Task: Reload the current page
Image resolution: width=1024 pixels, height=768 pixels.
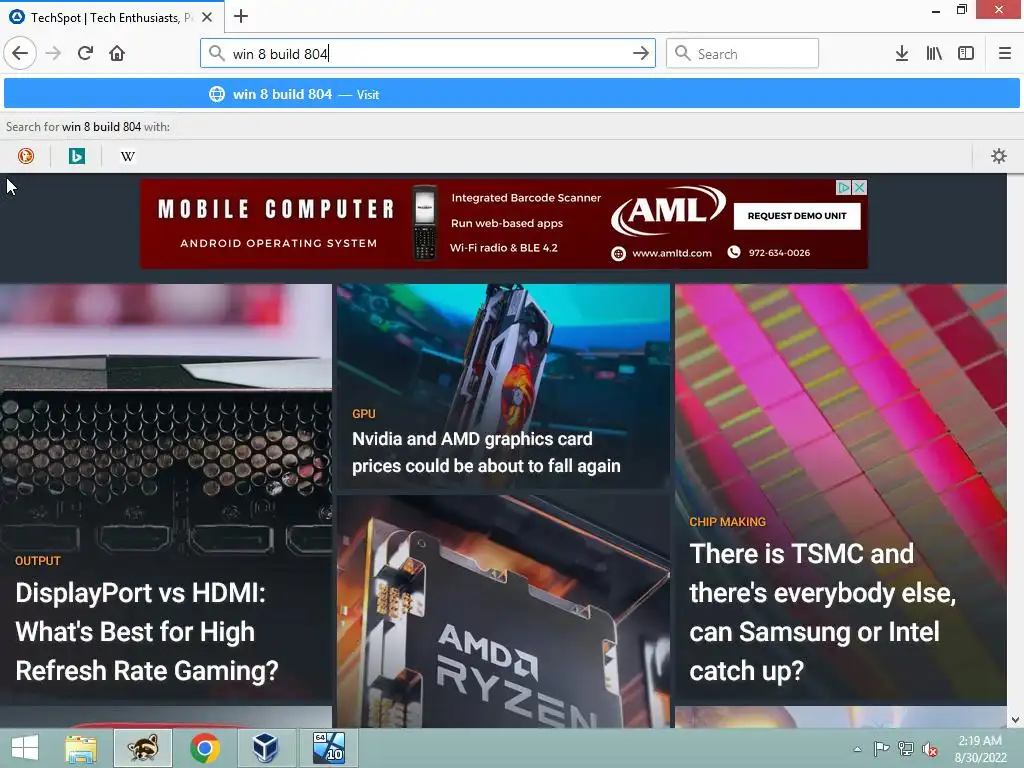Action: coord(85,53)
